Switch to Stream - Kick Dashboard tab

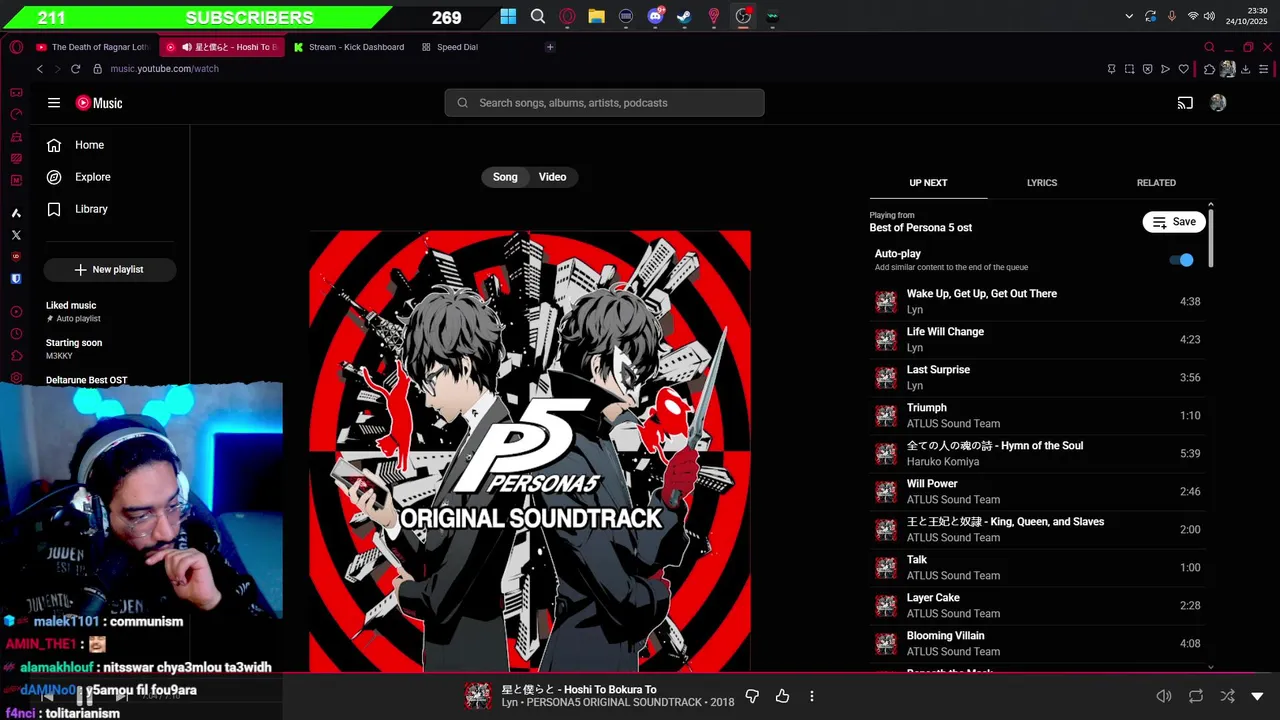pyautogui.click(x=350, y=47)
